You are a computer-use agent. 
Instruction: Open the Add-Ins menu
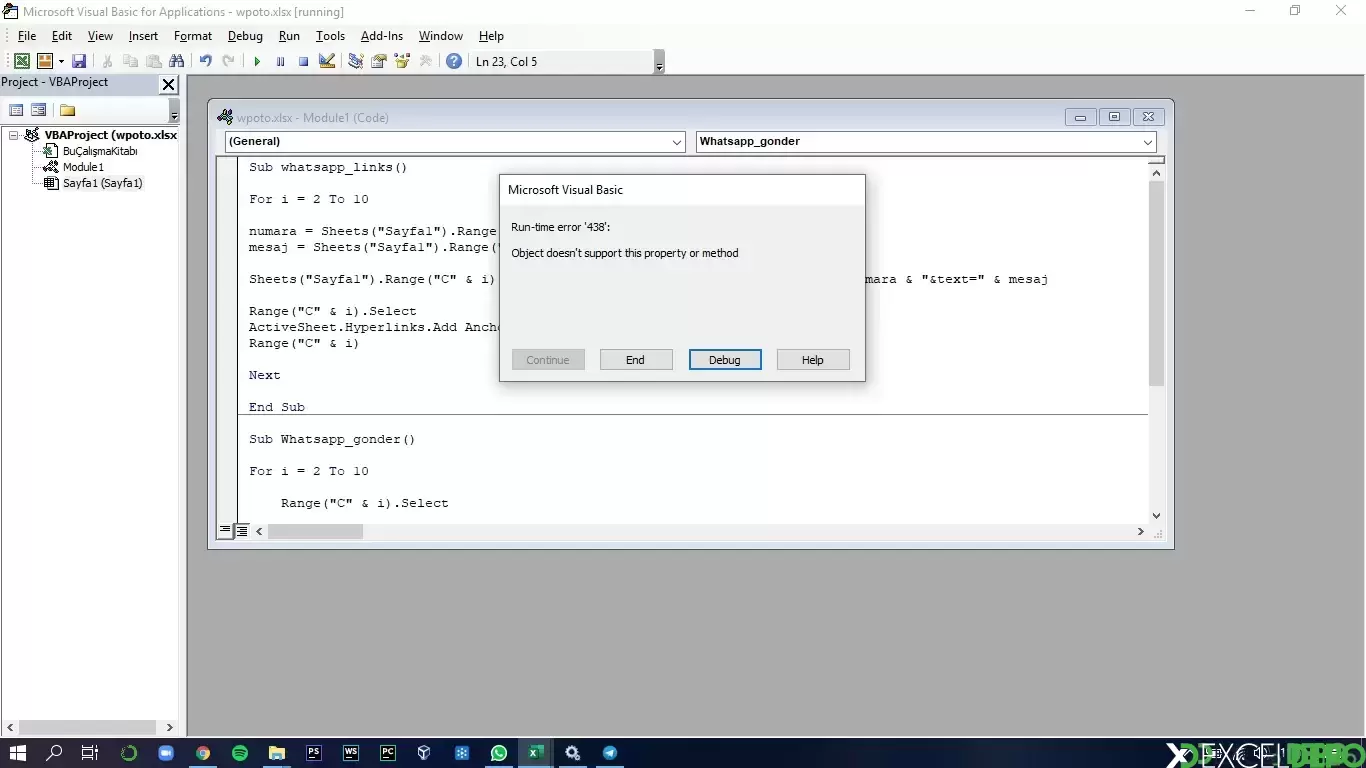coord(382,36)
